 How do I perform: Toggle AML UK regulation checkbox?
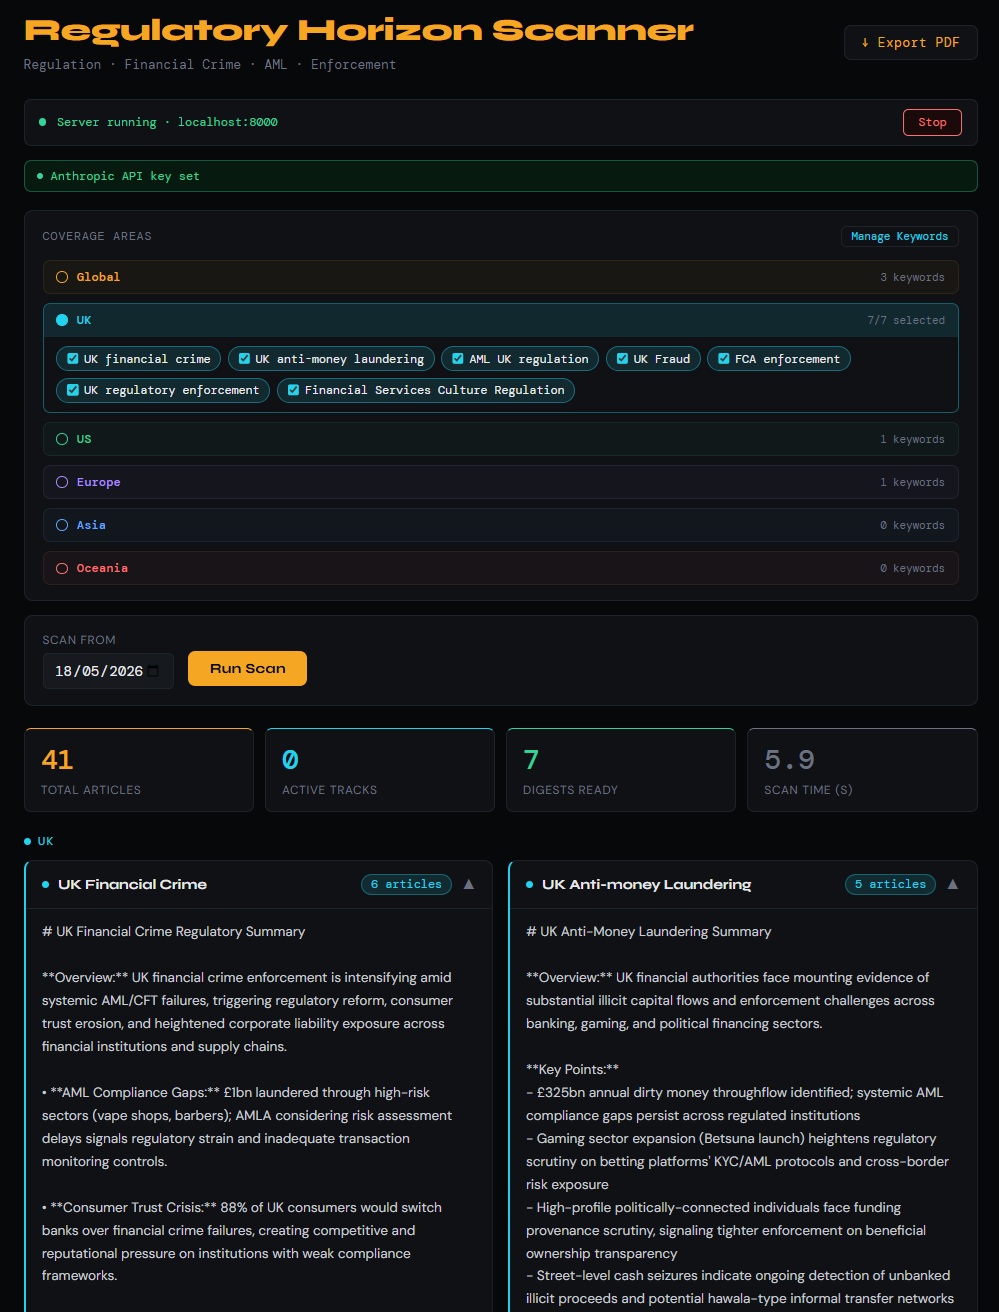tap(458, 359)
